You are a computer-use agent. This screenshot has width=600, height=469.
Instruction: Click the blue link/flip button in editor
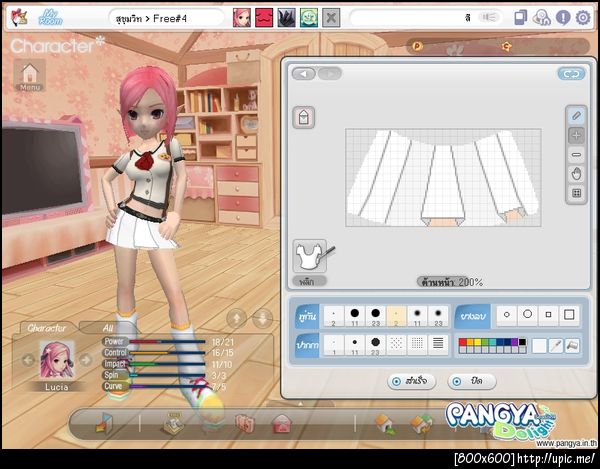pos(571,74)
